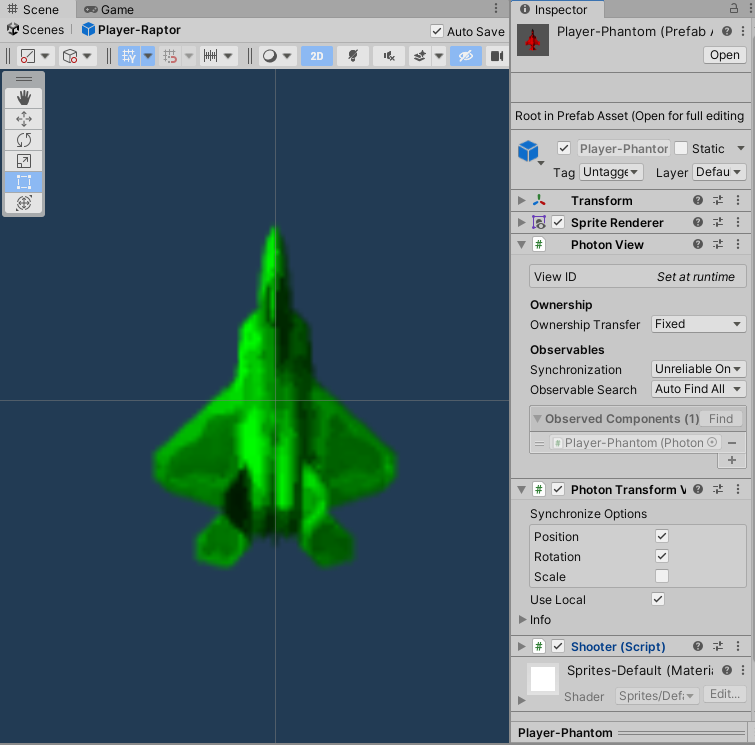Lock the Inspector panel
Image resolution: width=755 pixels, height=745 pixels.
click(x=734, y=8)
